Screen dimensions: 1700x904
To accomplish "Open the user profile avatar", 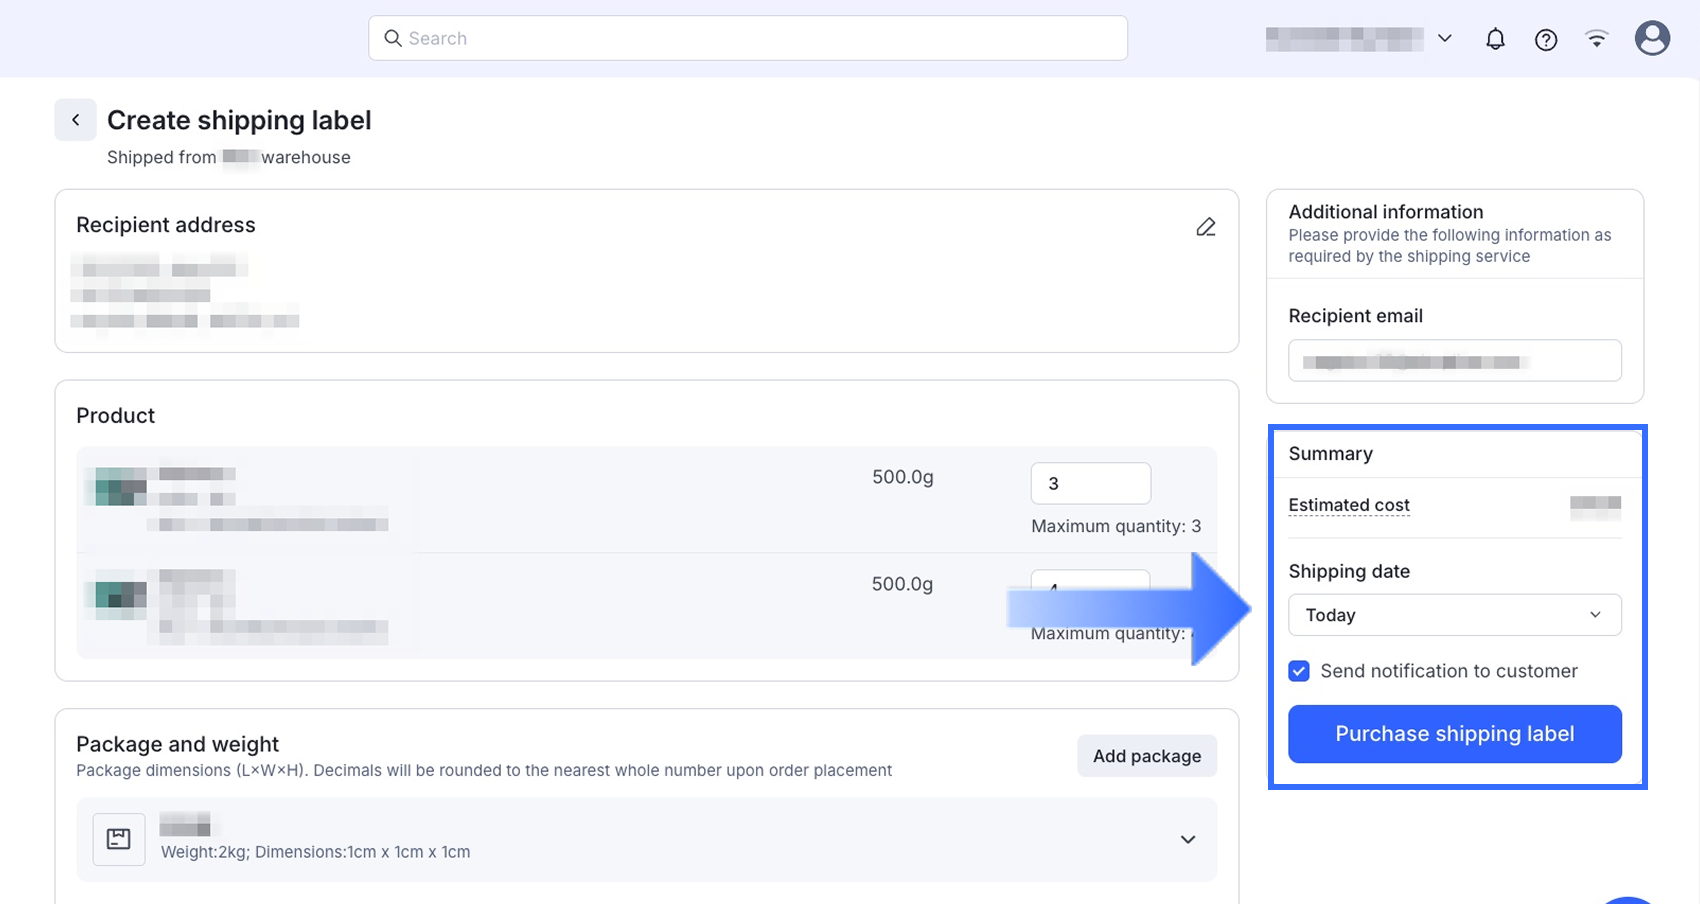I will (1652, 38).
